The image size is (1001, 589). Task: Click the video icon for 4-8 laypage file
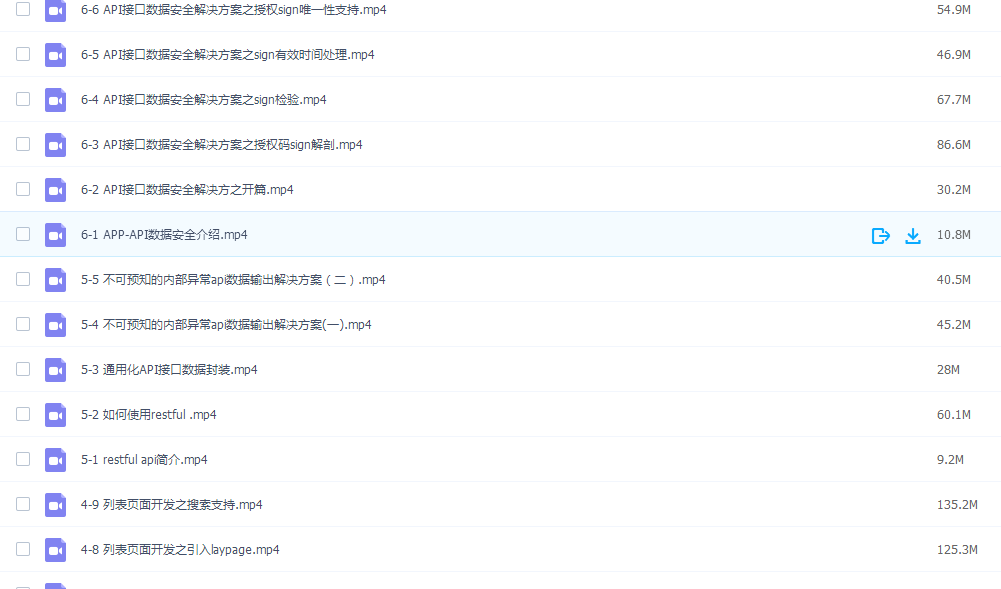(56, 549)
